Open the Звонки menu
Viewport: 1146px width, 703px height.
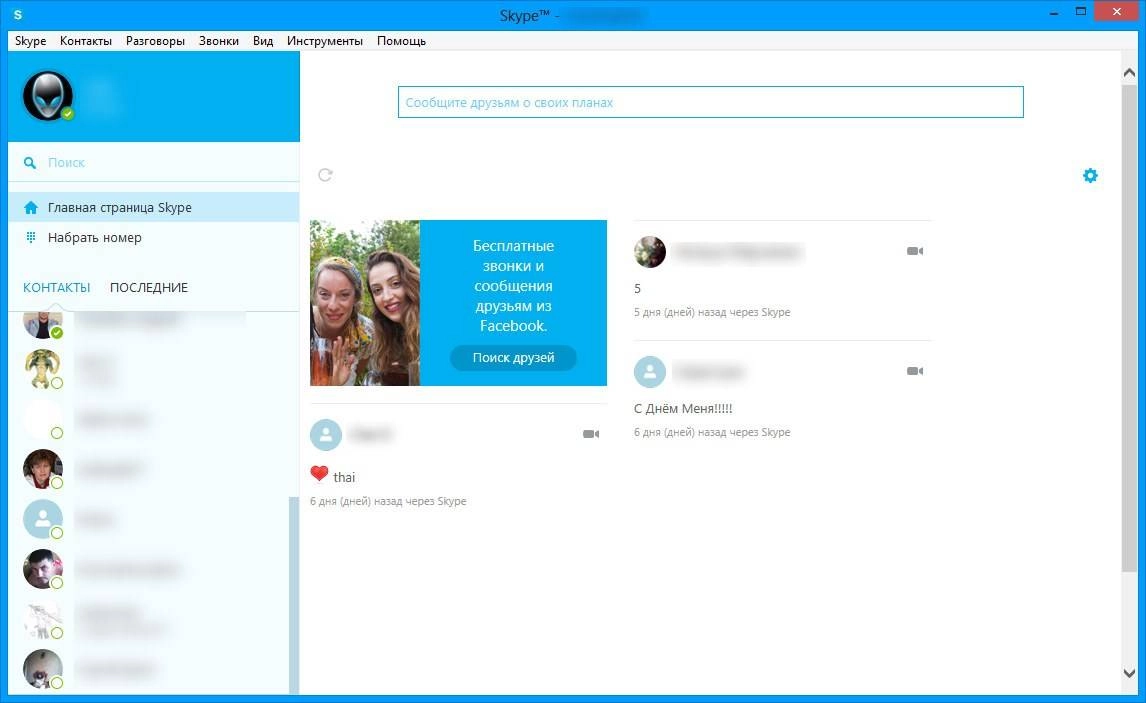click(219, 41)
